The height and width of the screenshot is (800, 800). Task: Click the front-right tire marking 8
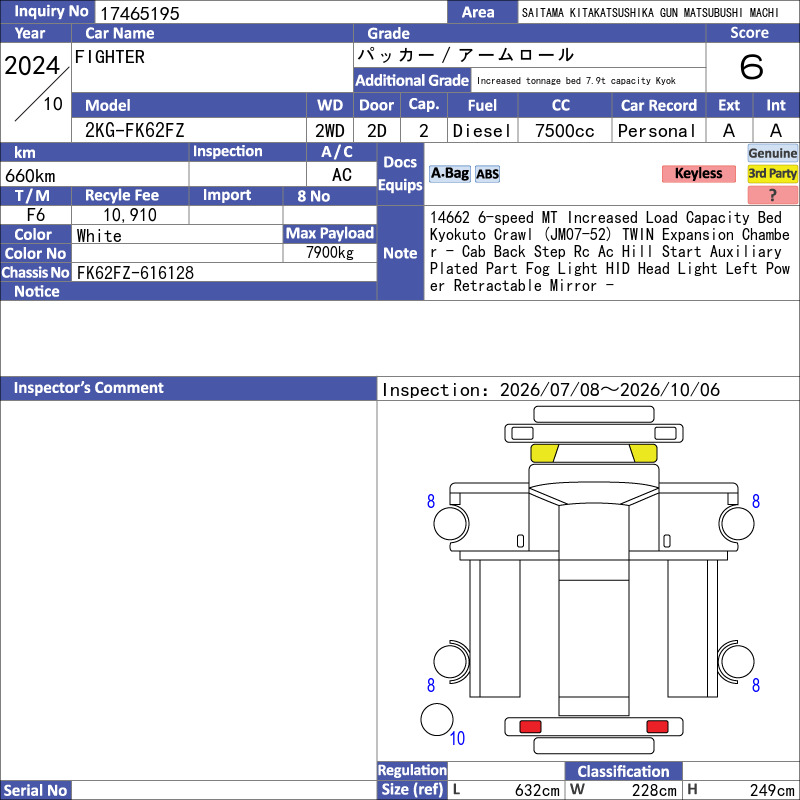coord(756,502)
